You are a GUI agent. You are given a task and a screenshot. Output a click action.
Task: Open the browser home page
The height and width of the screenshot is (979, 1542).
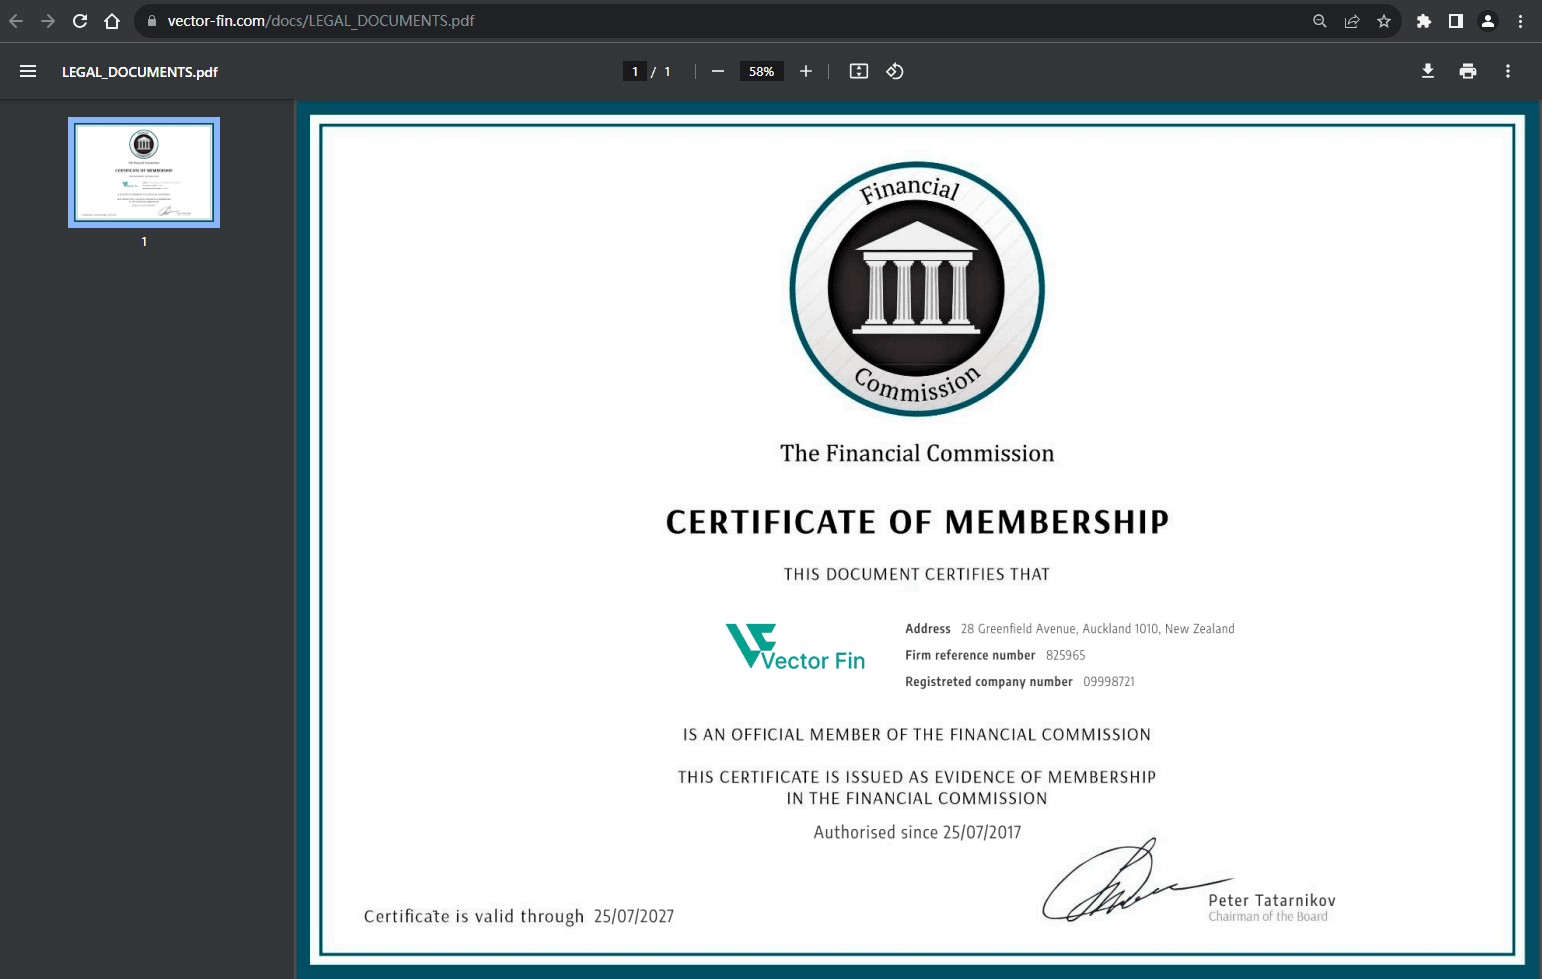pos(112,21)
